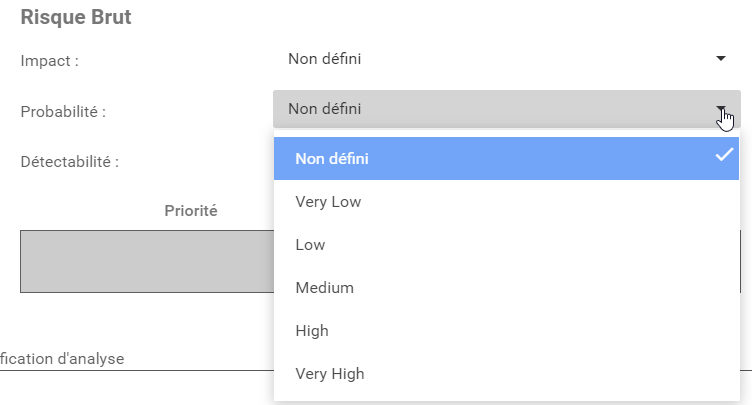Pick Medium in the dropdown list
Viewport: 752px width, 405px height.
[x=325, y=288]
